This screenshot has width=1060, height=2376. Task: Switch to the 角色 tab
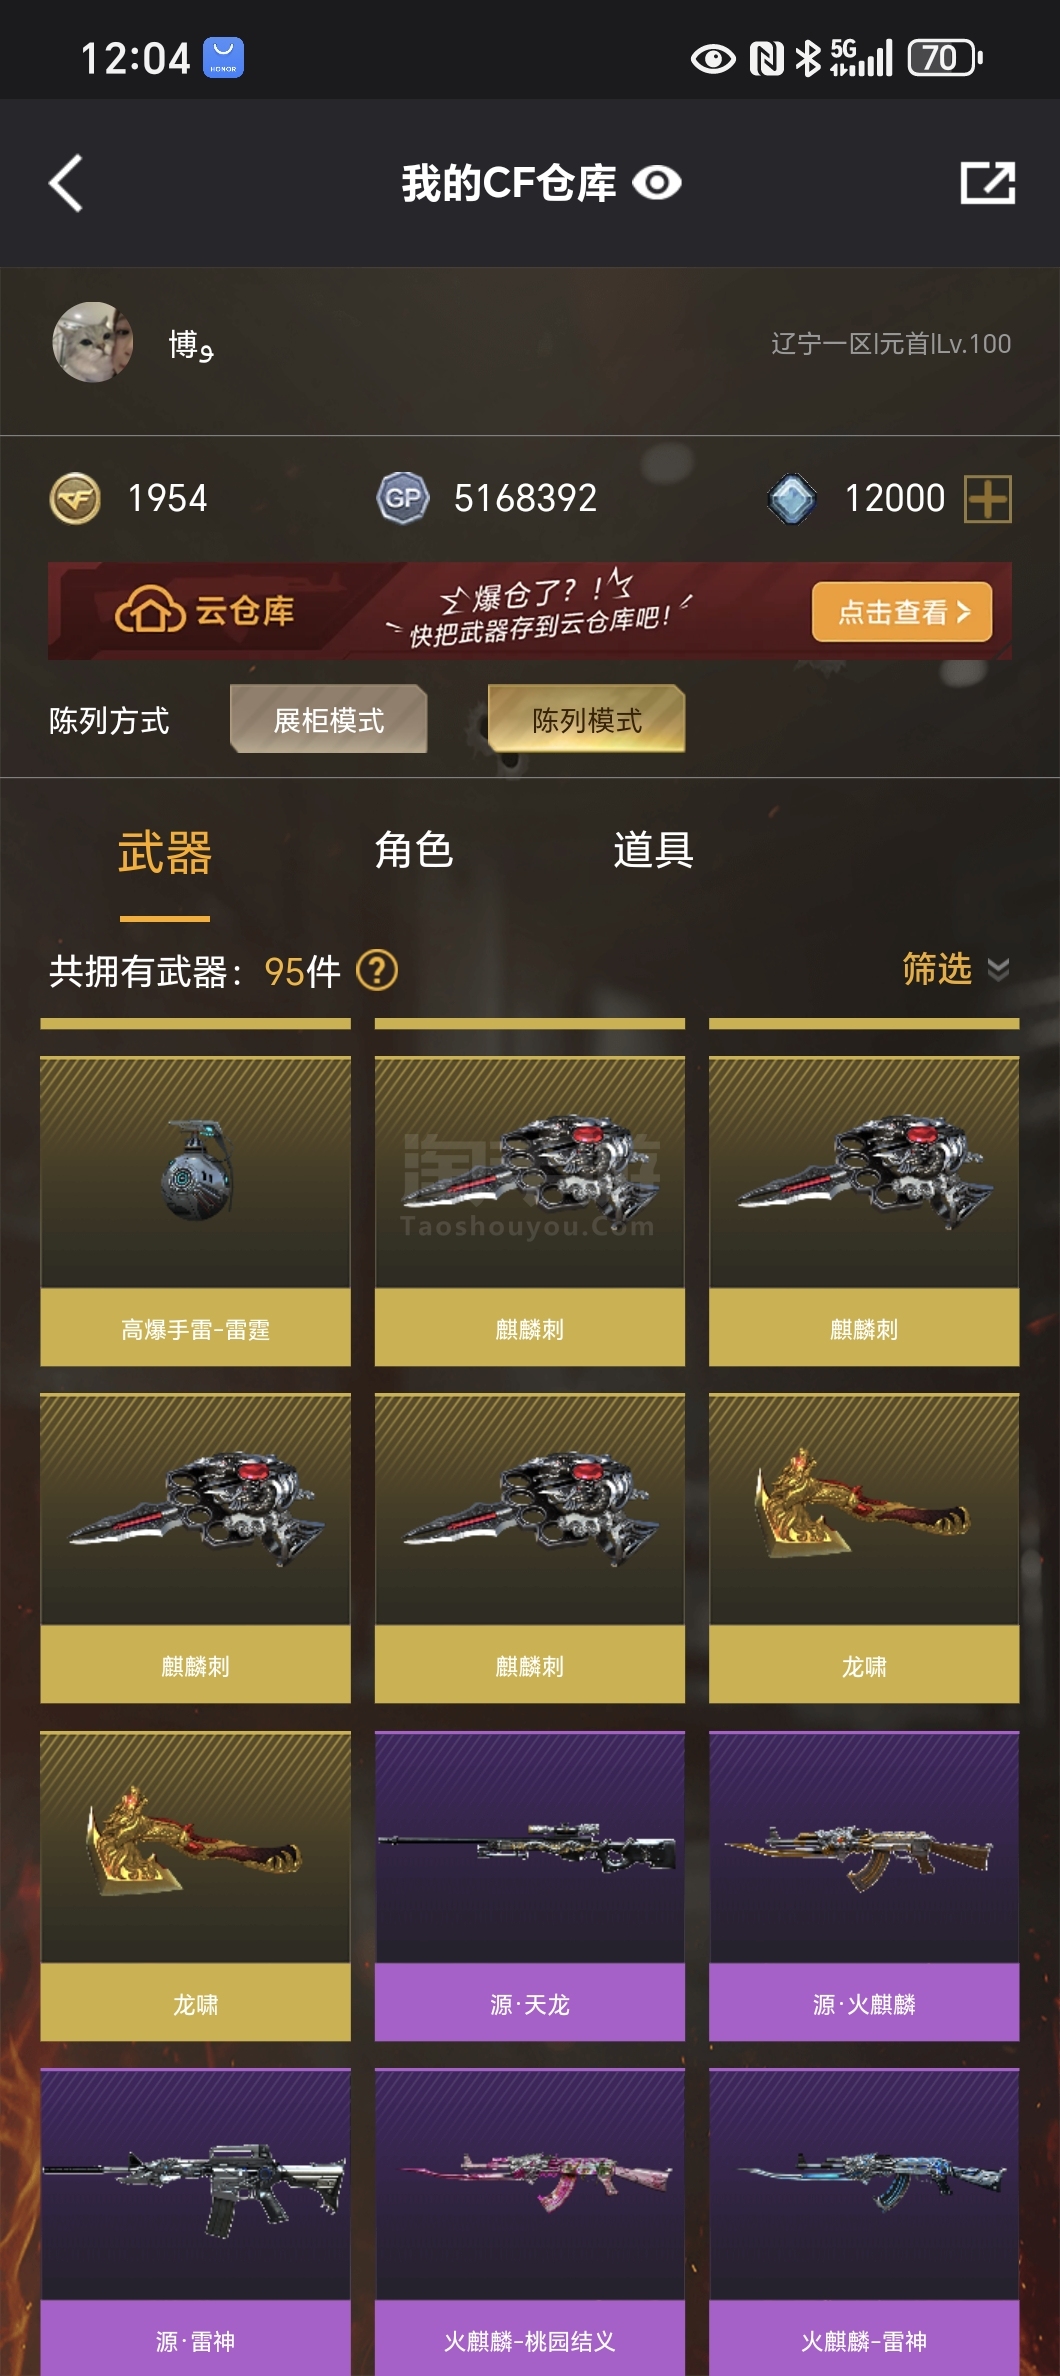pyautogui.click(x=414, y=850)
